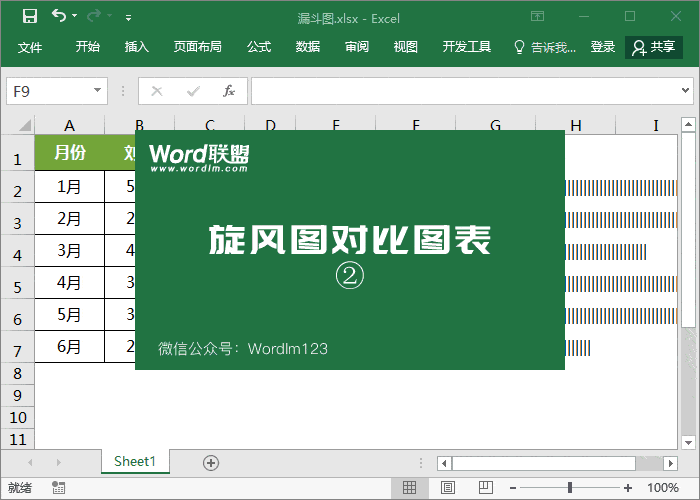
Task: Click the cell containing 5月
Action: (x=69, y=315)
